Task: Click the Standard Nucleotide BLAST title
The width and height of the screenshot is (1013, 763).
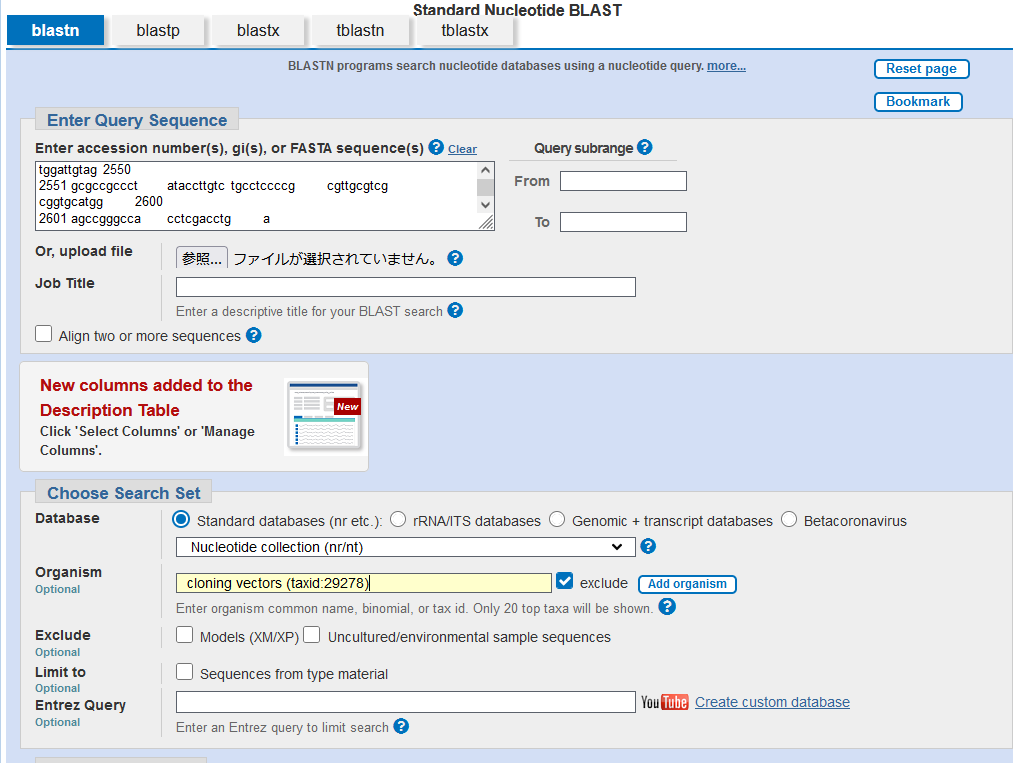Action: coord(517,10)
